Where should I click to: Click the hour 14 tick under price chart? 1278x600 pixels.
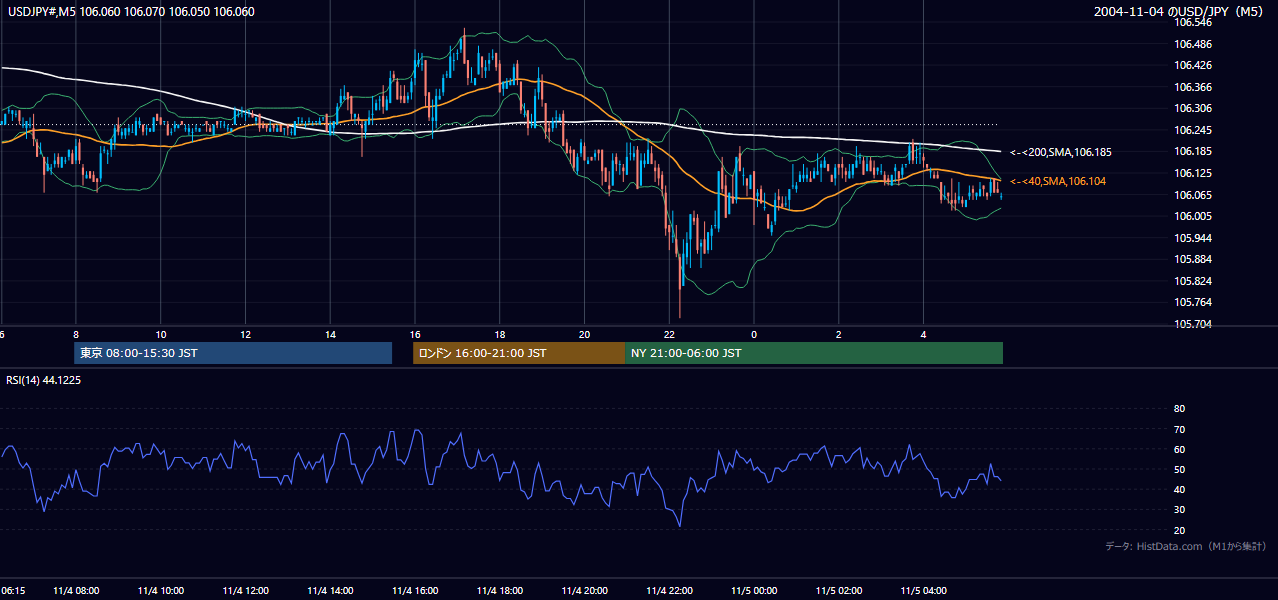(x=330, y=334)
